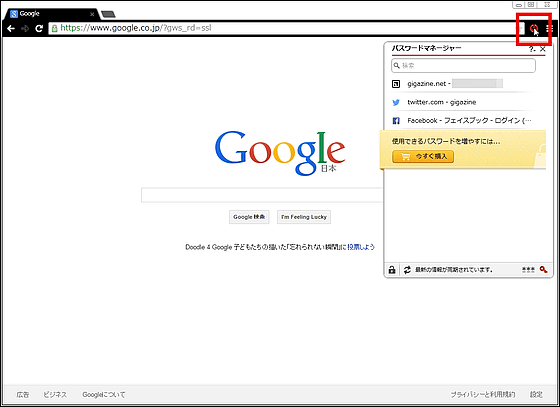Open the Googleについて footer link
Screen dimensions: 560x407
[x=104, y=395]
